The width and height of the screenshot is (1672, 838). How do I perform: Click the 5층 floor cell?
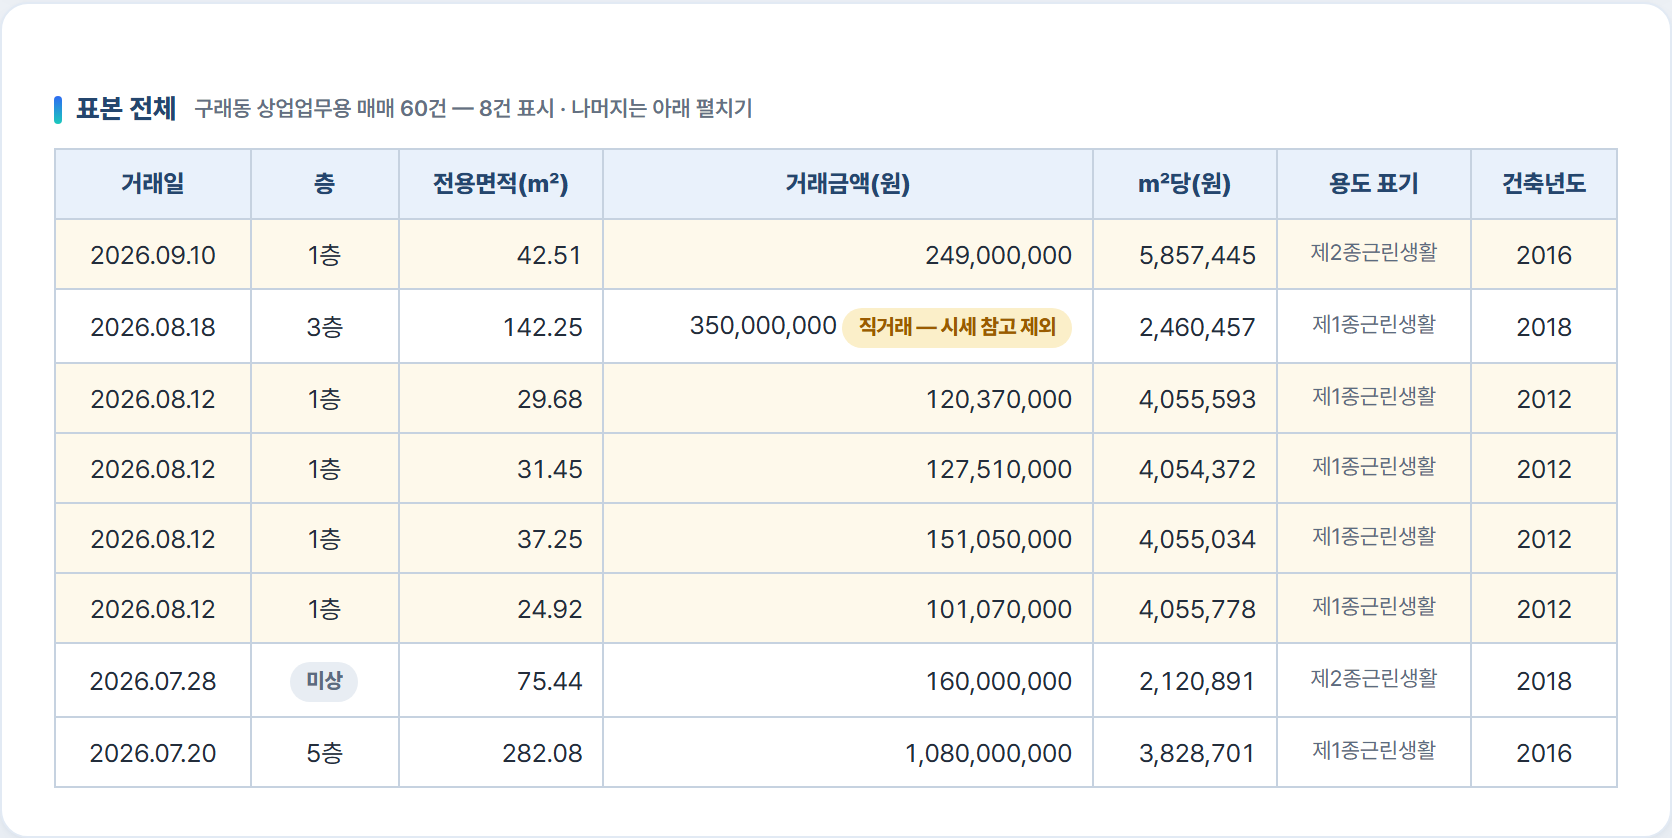(x=325, y=753)
